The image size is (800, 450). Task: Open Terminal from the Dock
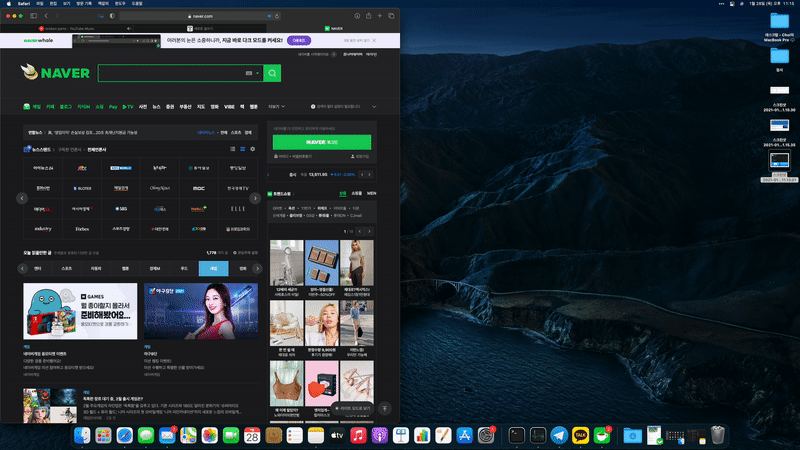pos(516,436)
